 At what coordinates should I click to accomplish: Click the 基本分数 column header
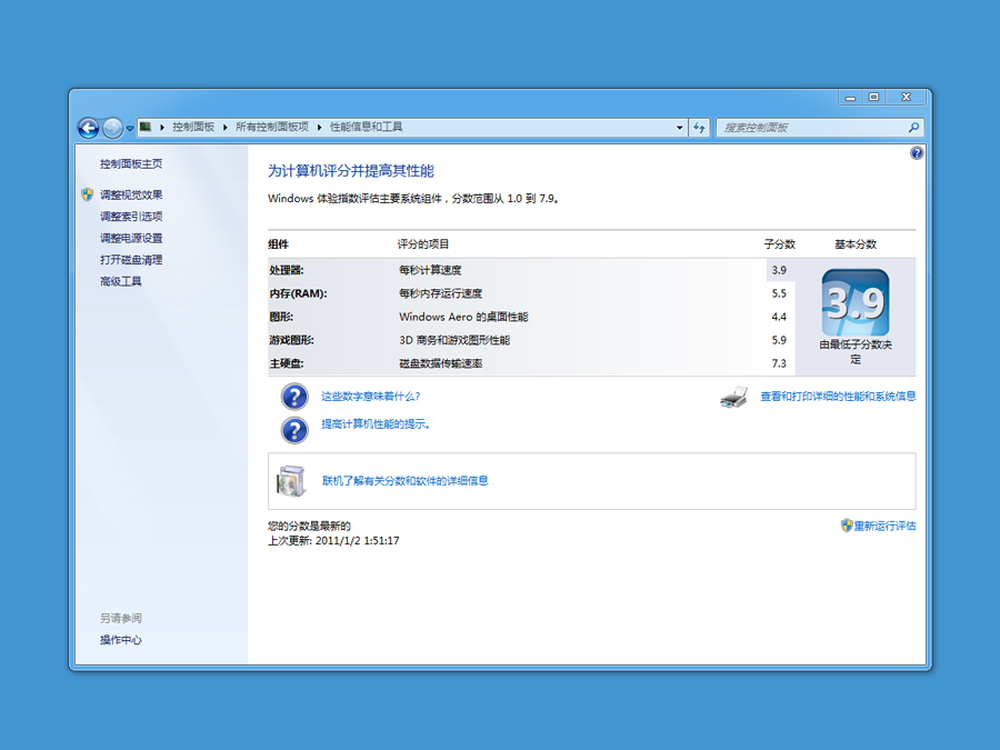856,244
